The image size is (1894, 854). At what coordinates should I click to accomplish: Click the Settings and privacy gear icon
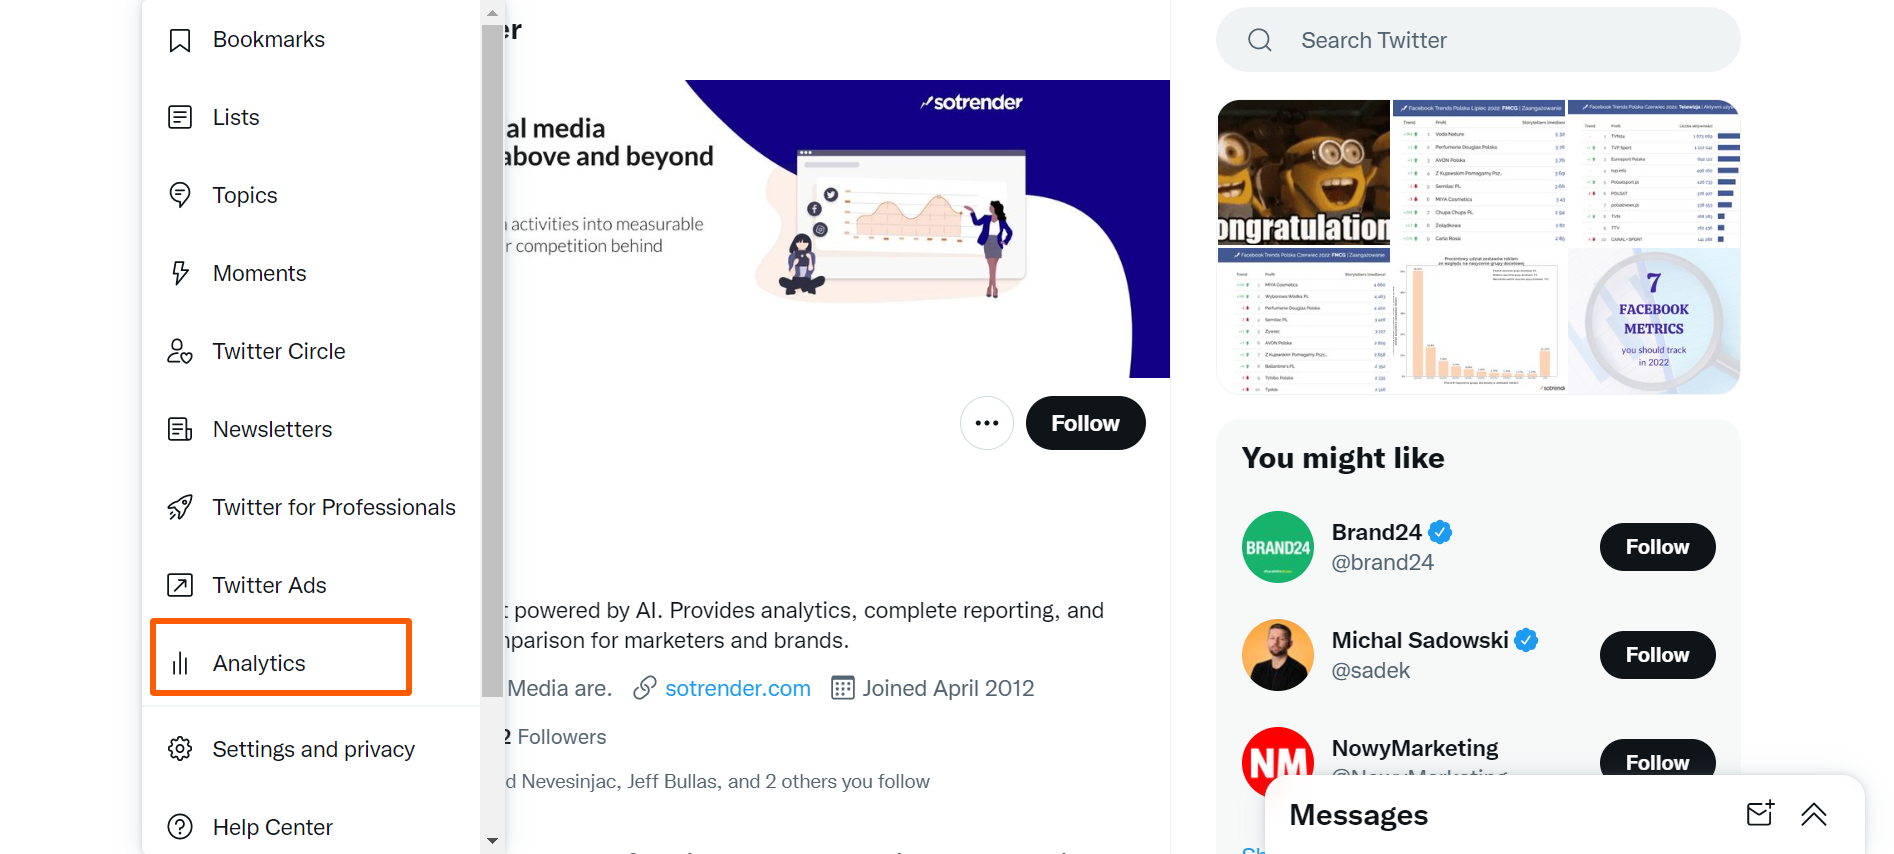click(x=180, y=749)
